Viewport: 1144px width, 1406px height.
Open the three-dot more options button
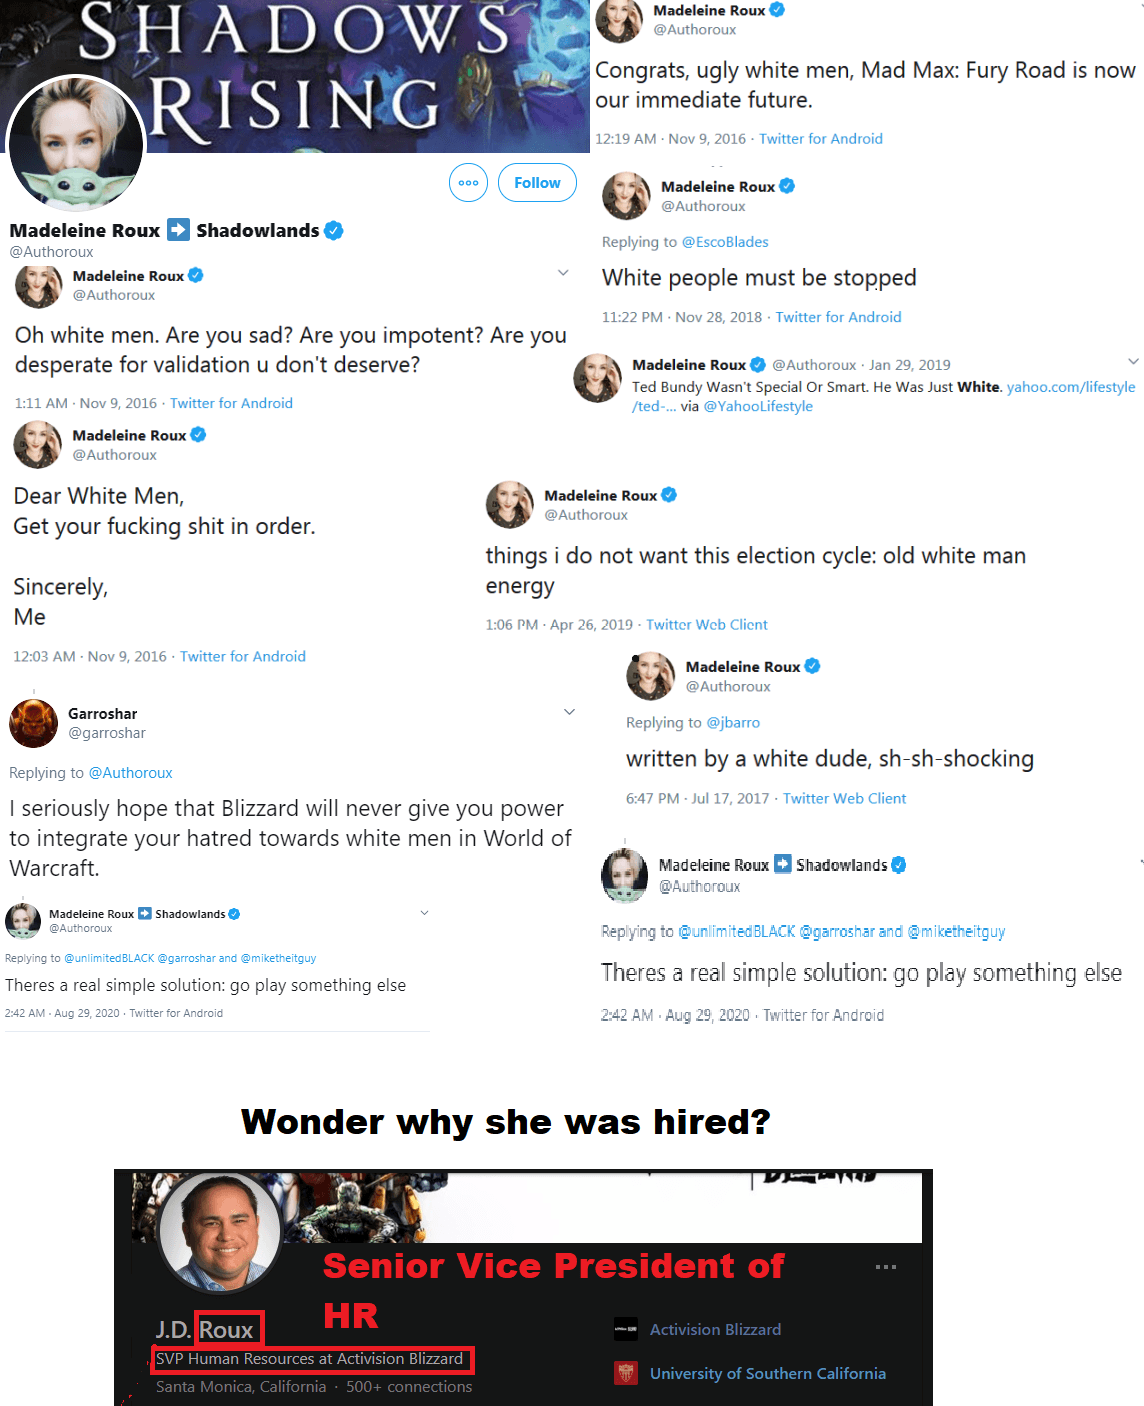click(468, 183)
